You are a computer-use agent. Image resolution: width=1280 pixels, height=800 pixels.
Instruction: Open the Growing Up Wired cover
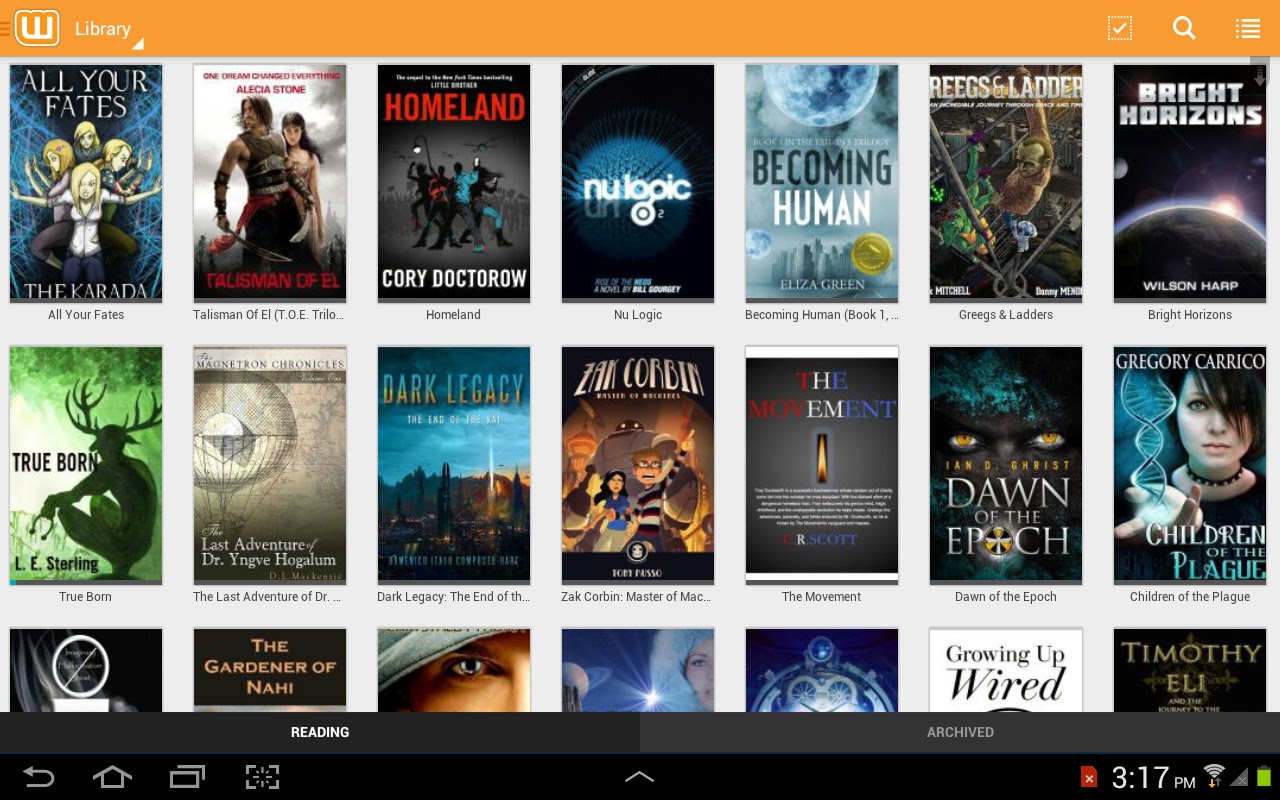(x=1006, y=670)
